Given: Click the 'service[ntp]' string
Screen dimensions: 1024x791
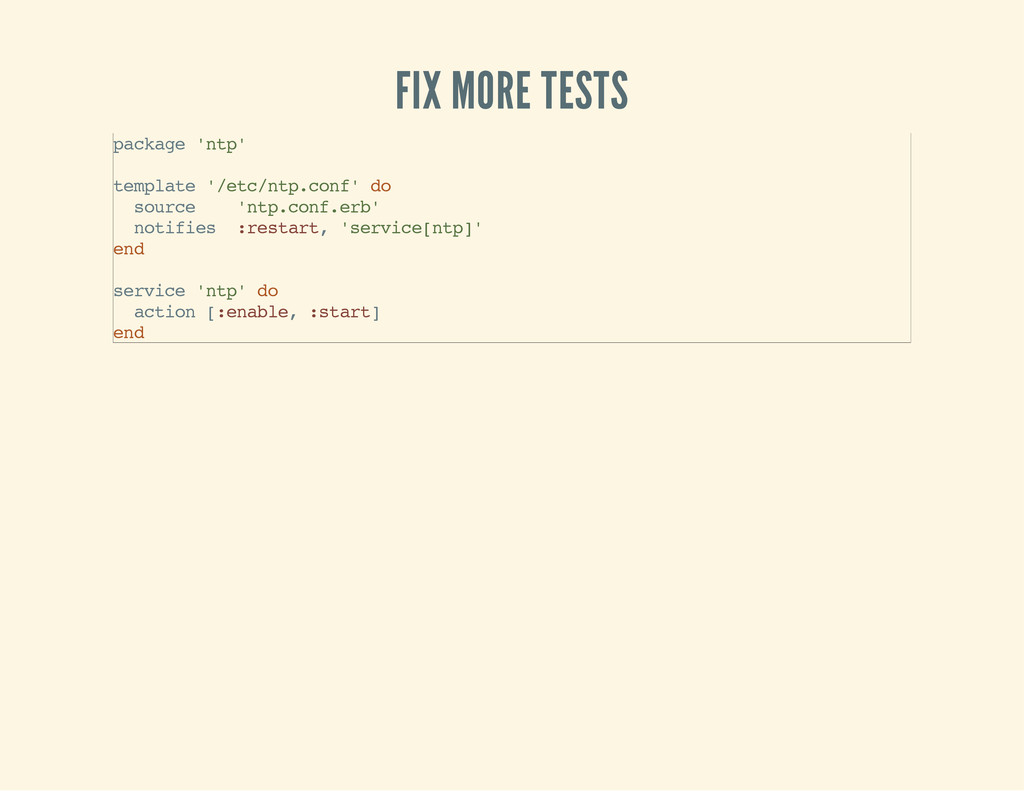Looking at the screenshot, I should pos(411,228).
